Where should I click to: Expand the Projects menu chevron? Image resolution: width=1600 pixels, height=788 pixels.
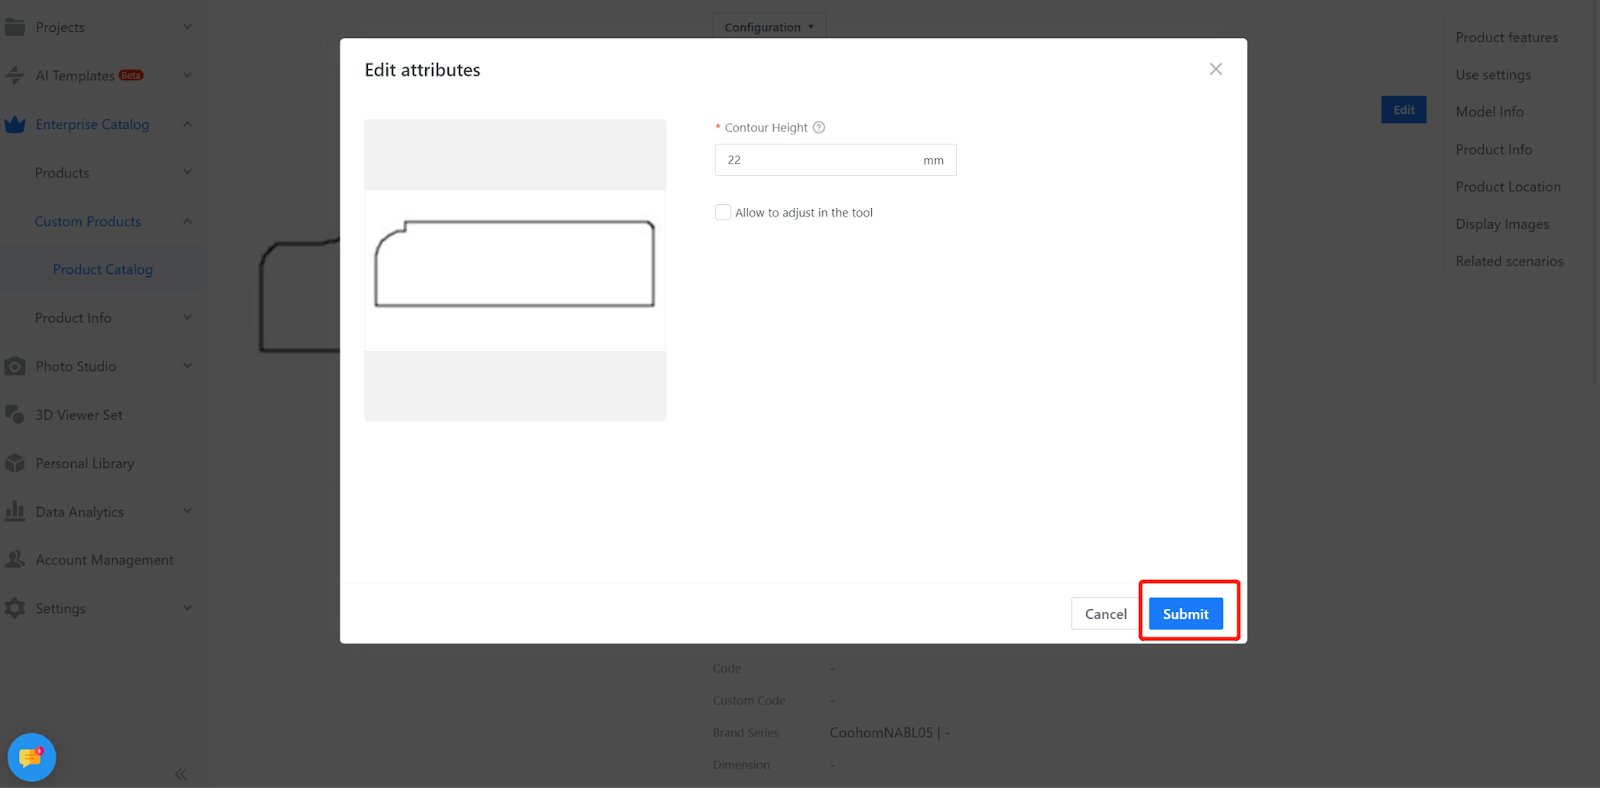point(187,27)
